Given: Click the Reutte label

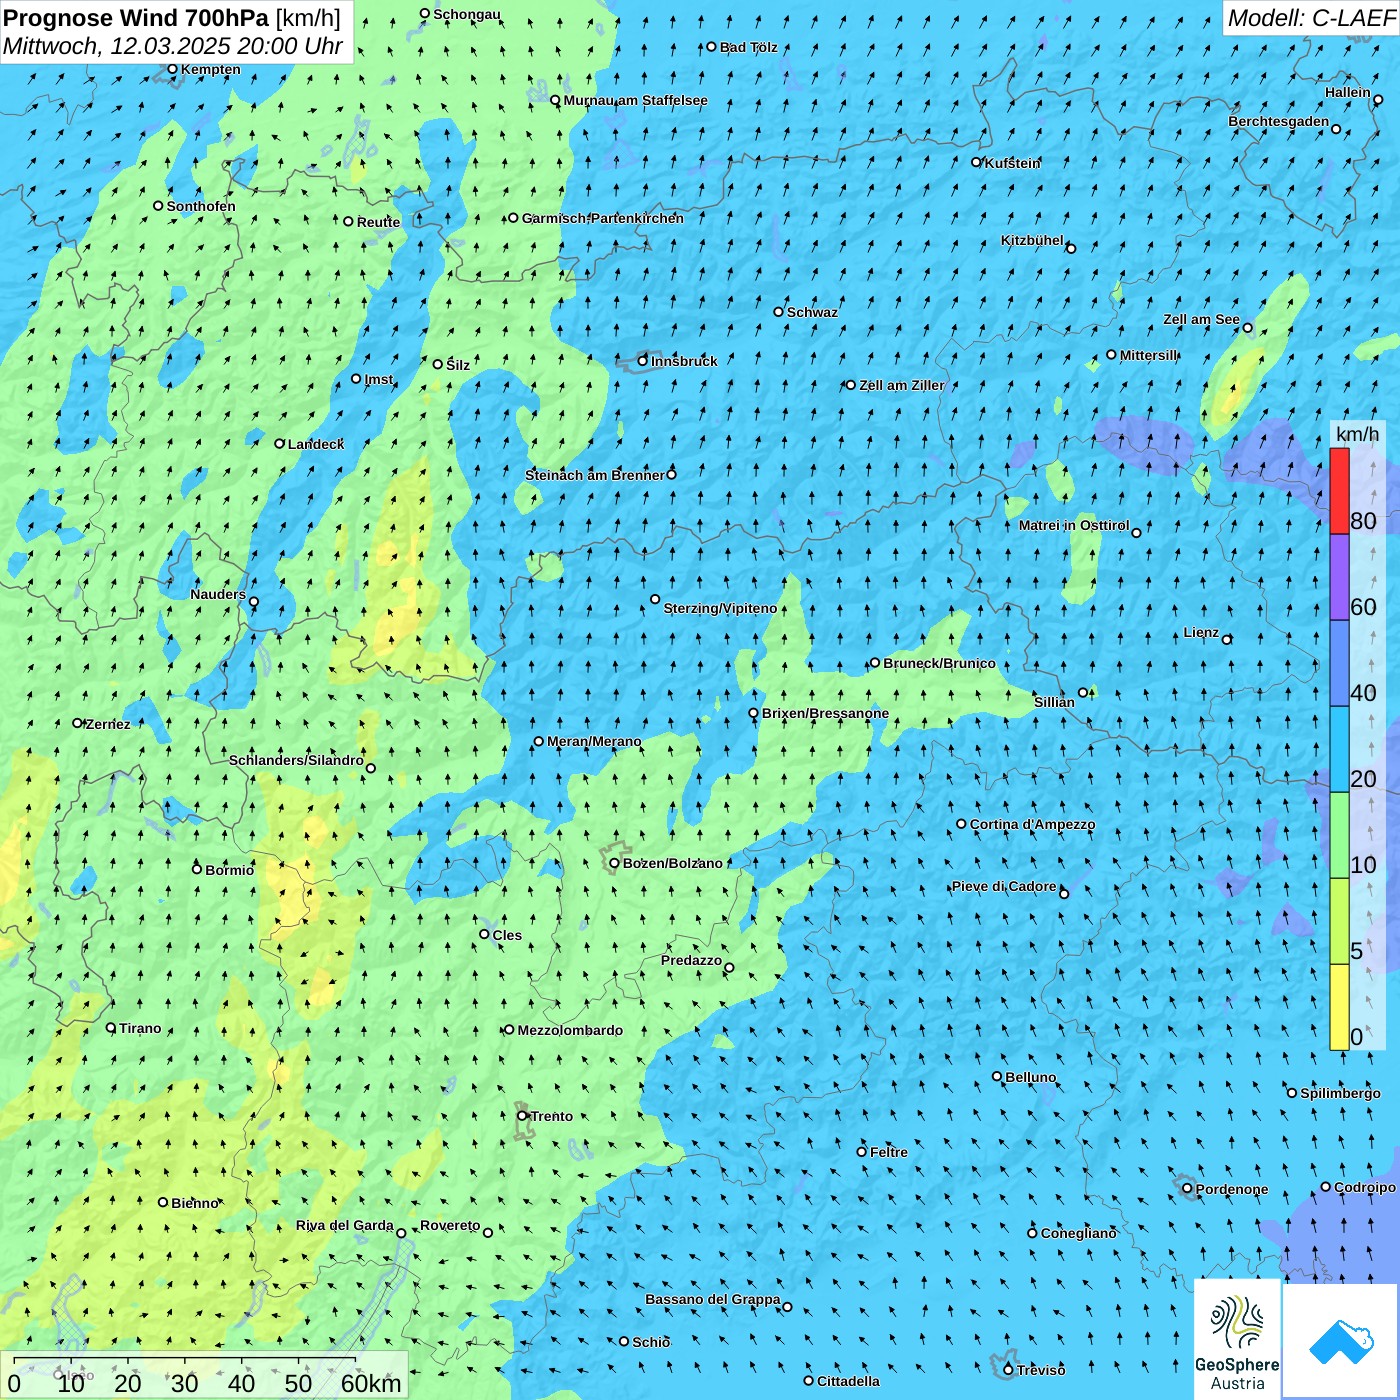Looking at the screenshot, I should 378,222.
